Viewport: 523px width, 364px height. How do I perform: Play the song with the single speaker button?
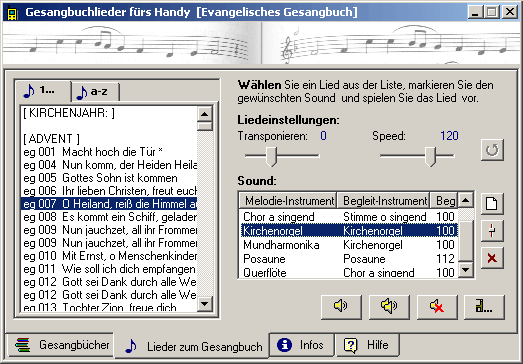[341, 306]
